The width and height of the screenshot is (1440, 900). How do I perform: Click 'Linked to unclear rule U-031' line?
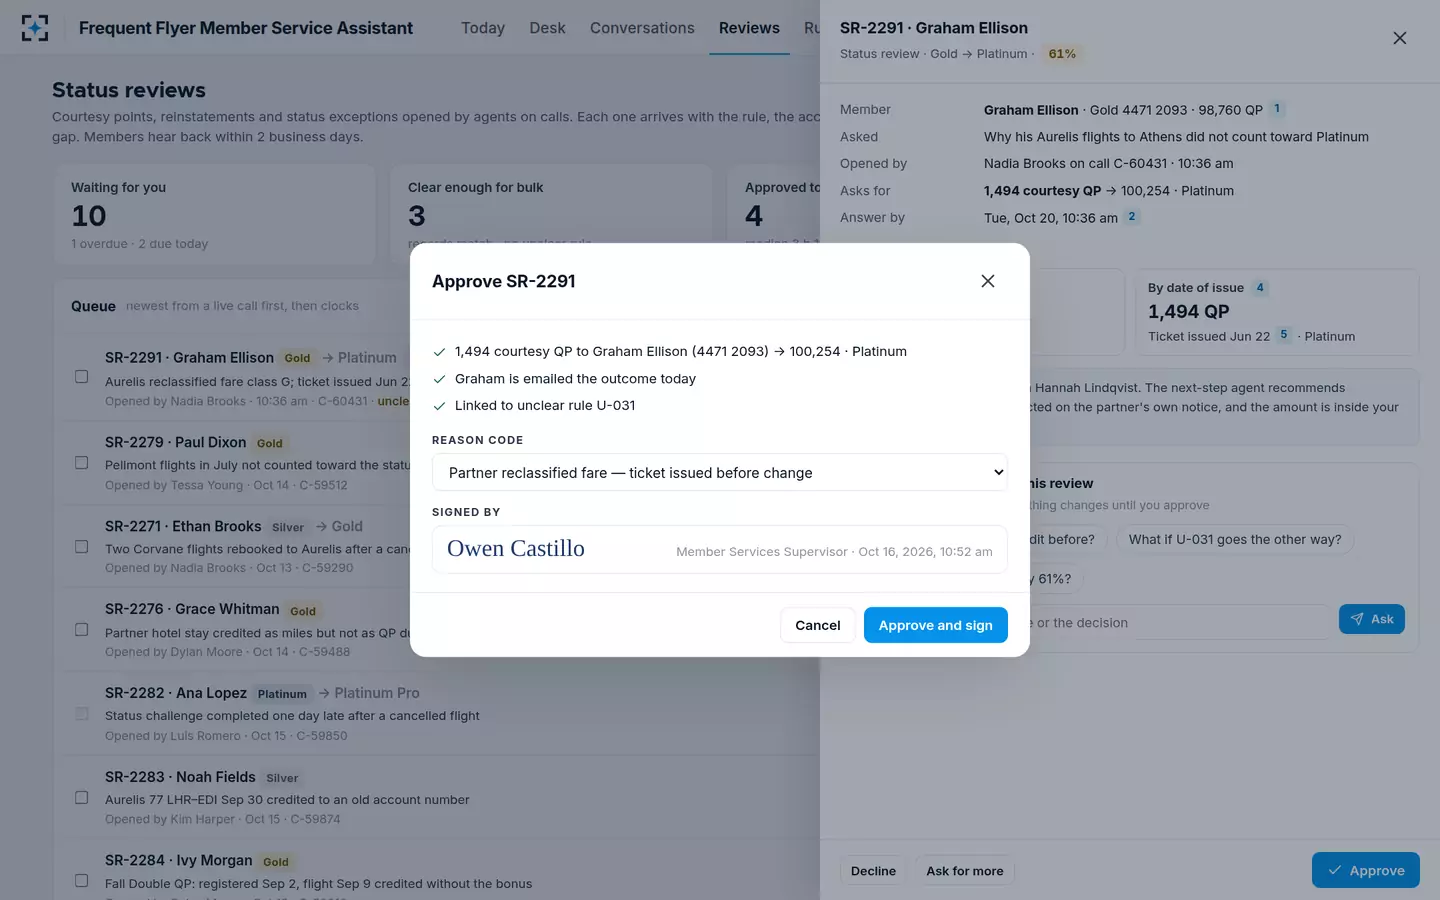(x=545, y=405)
